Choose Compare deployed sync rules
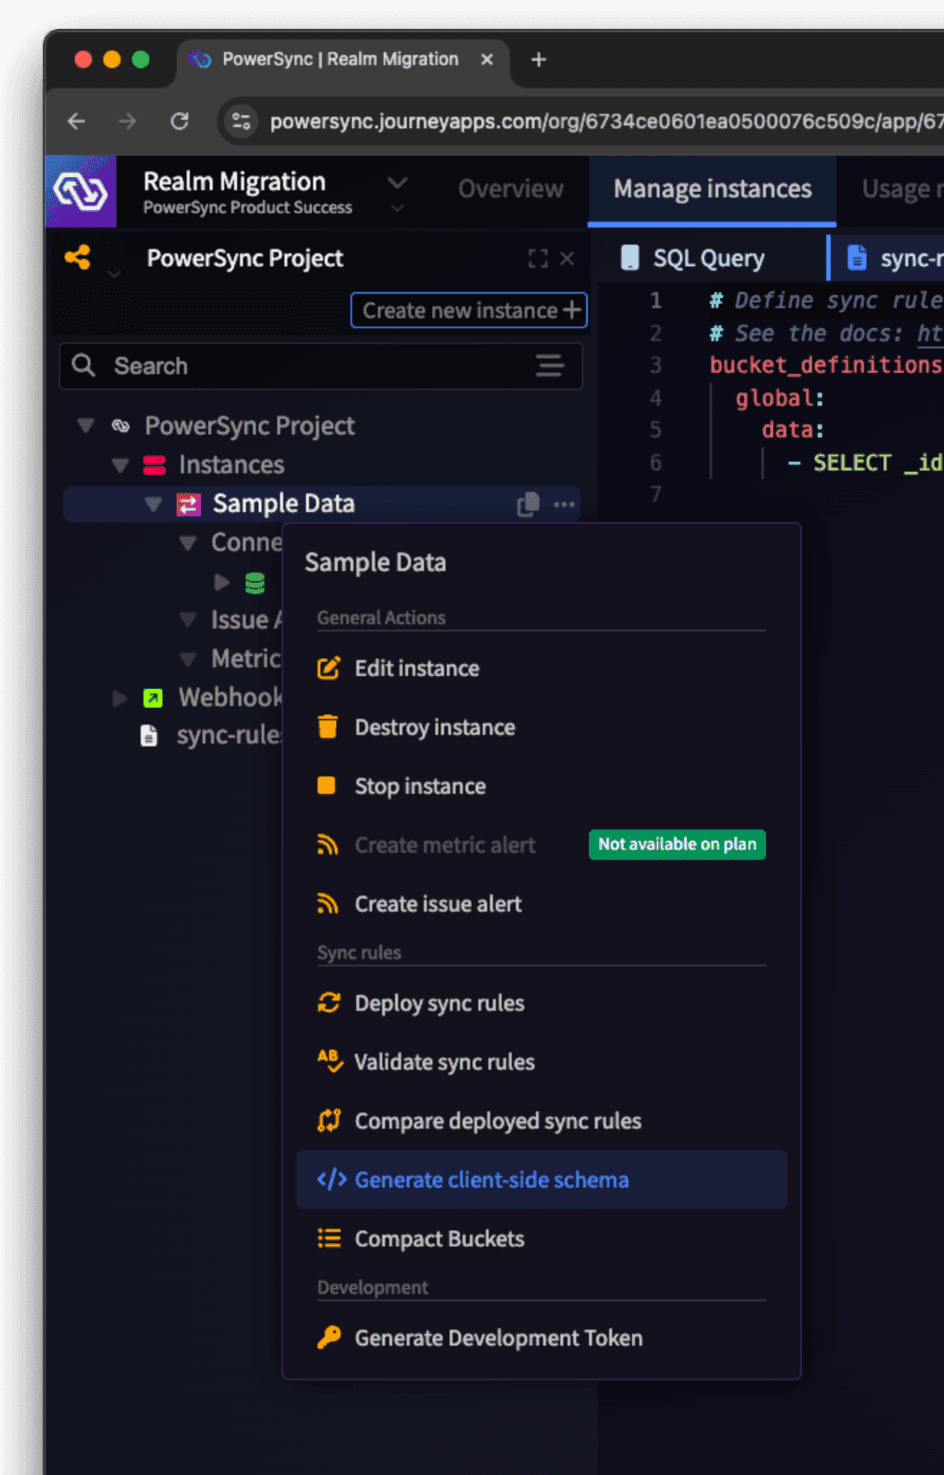 click(x=541, y=1121)
